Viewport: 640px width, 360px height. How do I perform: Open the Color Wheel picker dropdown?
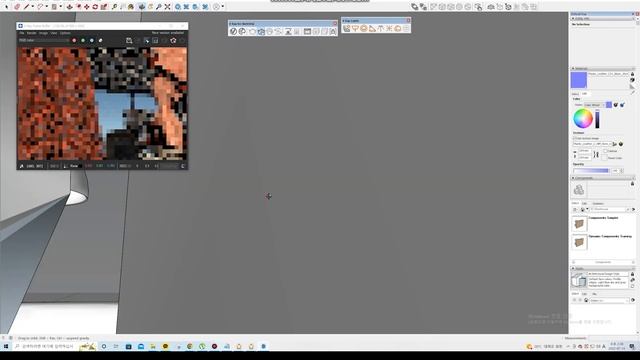[594, 105]
